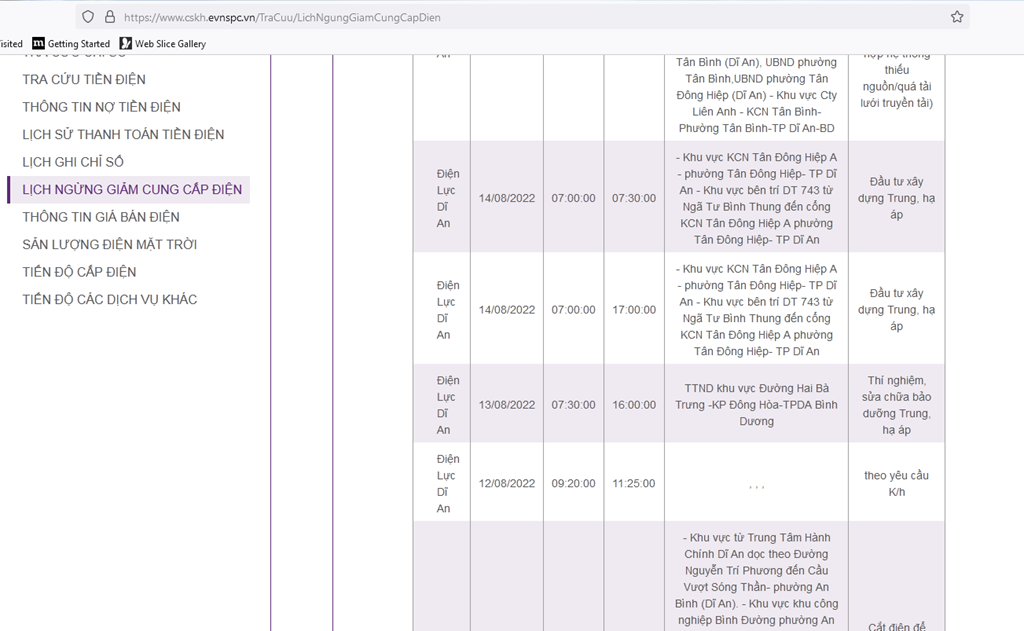Open TIẾN ĐỘ CẤP ĐIỆN menu item
The height and width of the screenshot is (631, 1024).
coord(79,272)
